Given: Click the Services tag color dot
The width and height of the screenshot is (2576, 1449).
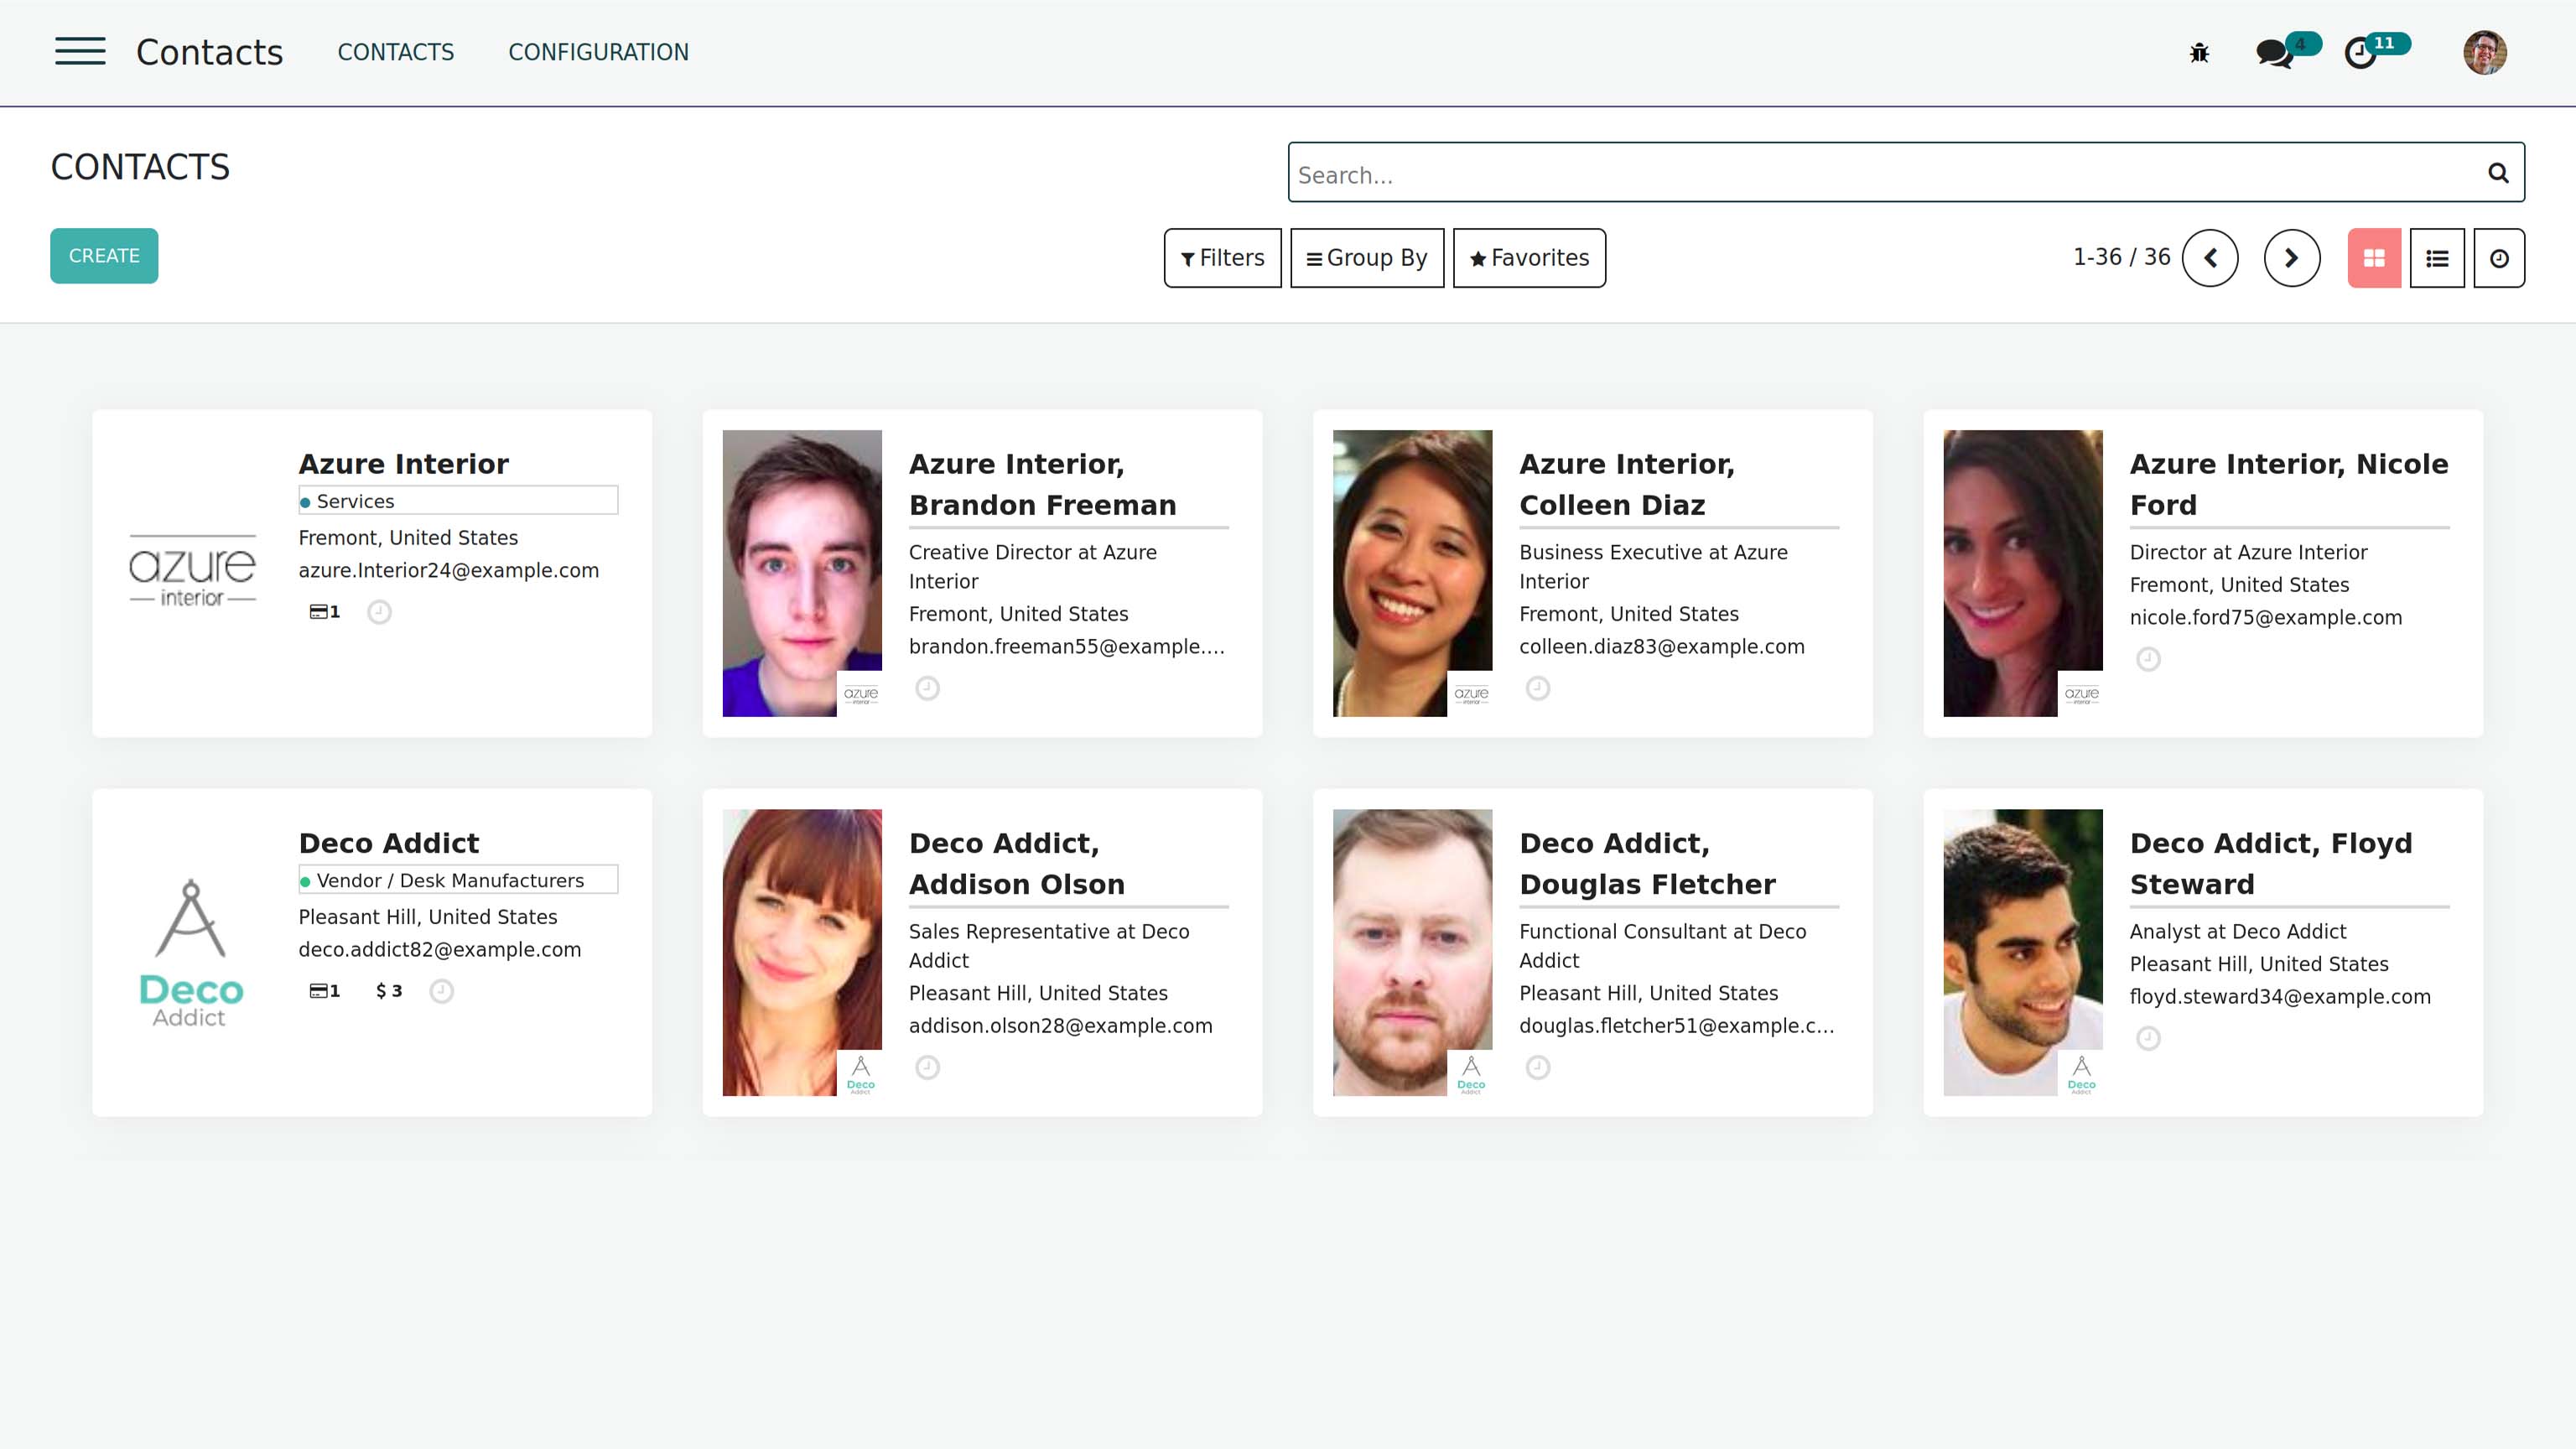Looking at the screenshot, I should (x=306, y=502).
